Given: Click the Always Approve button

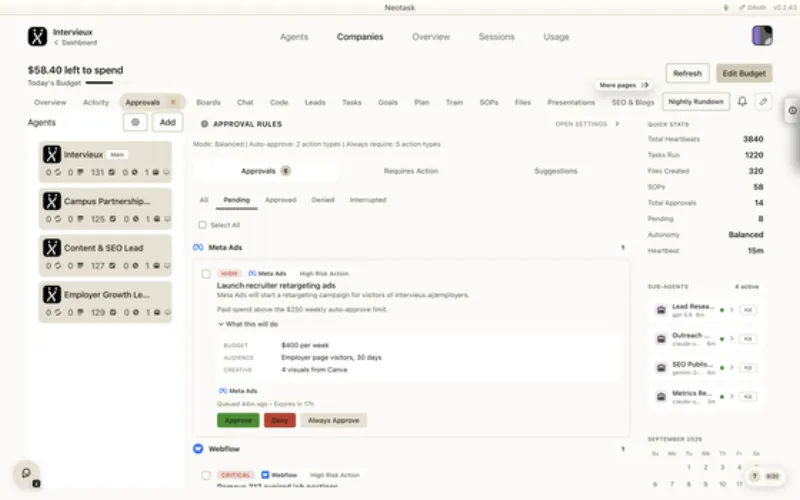Looking at the screenshot, I should tap(334, 420).
